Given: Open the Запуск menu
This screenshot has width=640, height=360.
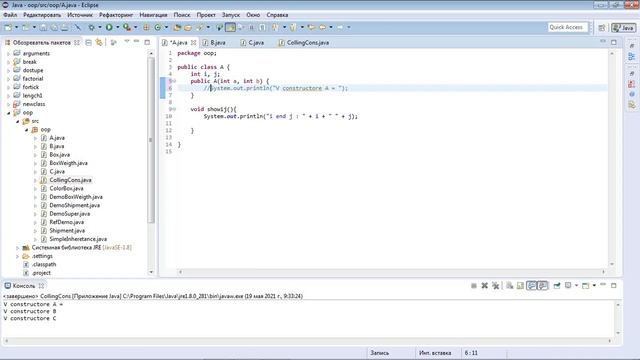Looking at the screenshot, I should [x=231, y=15].
